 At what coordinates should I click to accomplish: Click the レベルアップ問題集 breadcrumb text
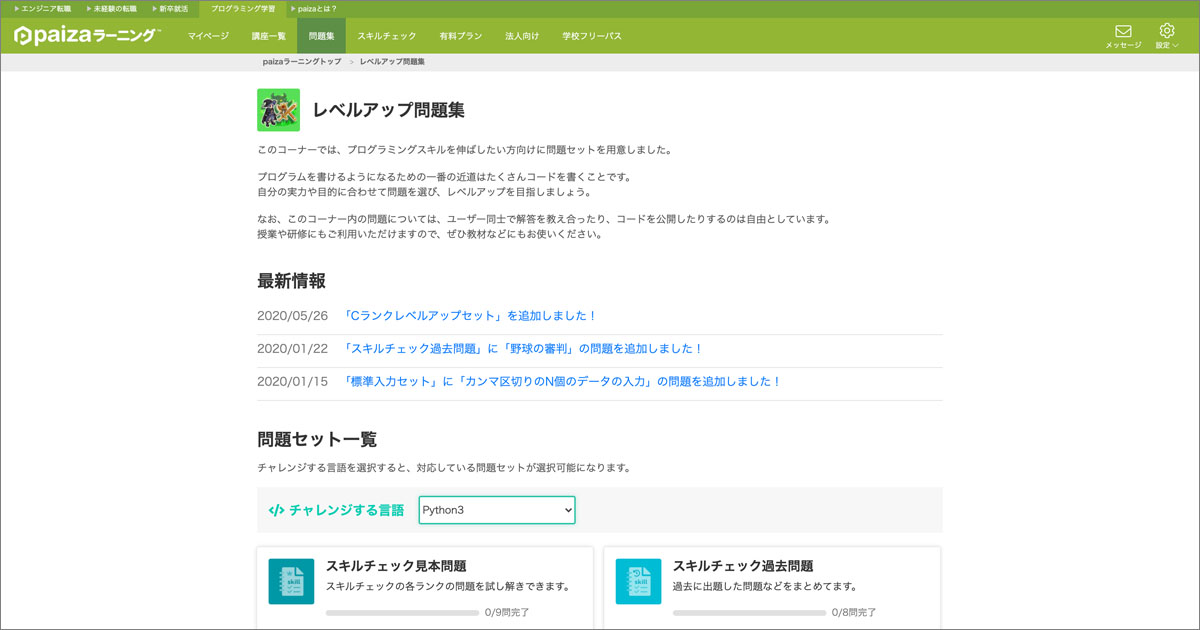(x=392, y=62)
